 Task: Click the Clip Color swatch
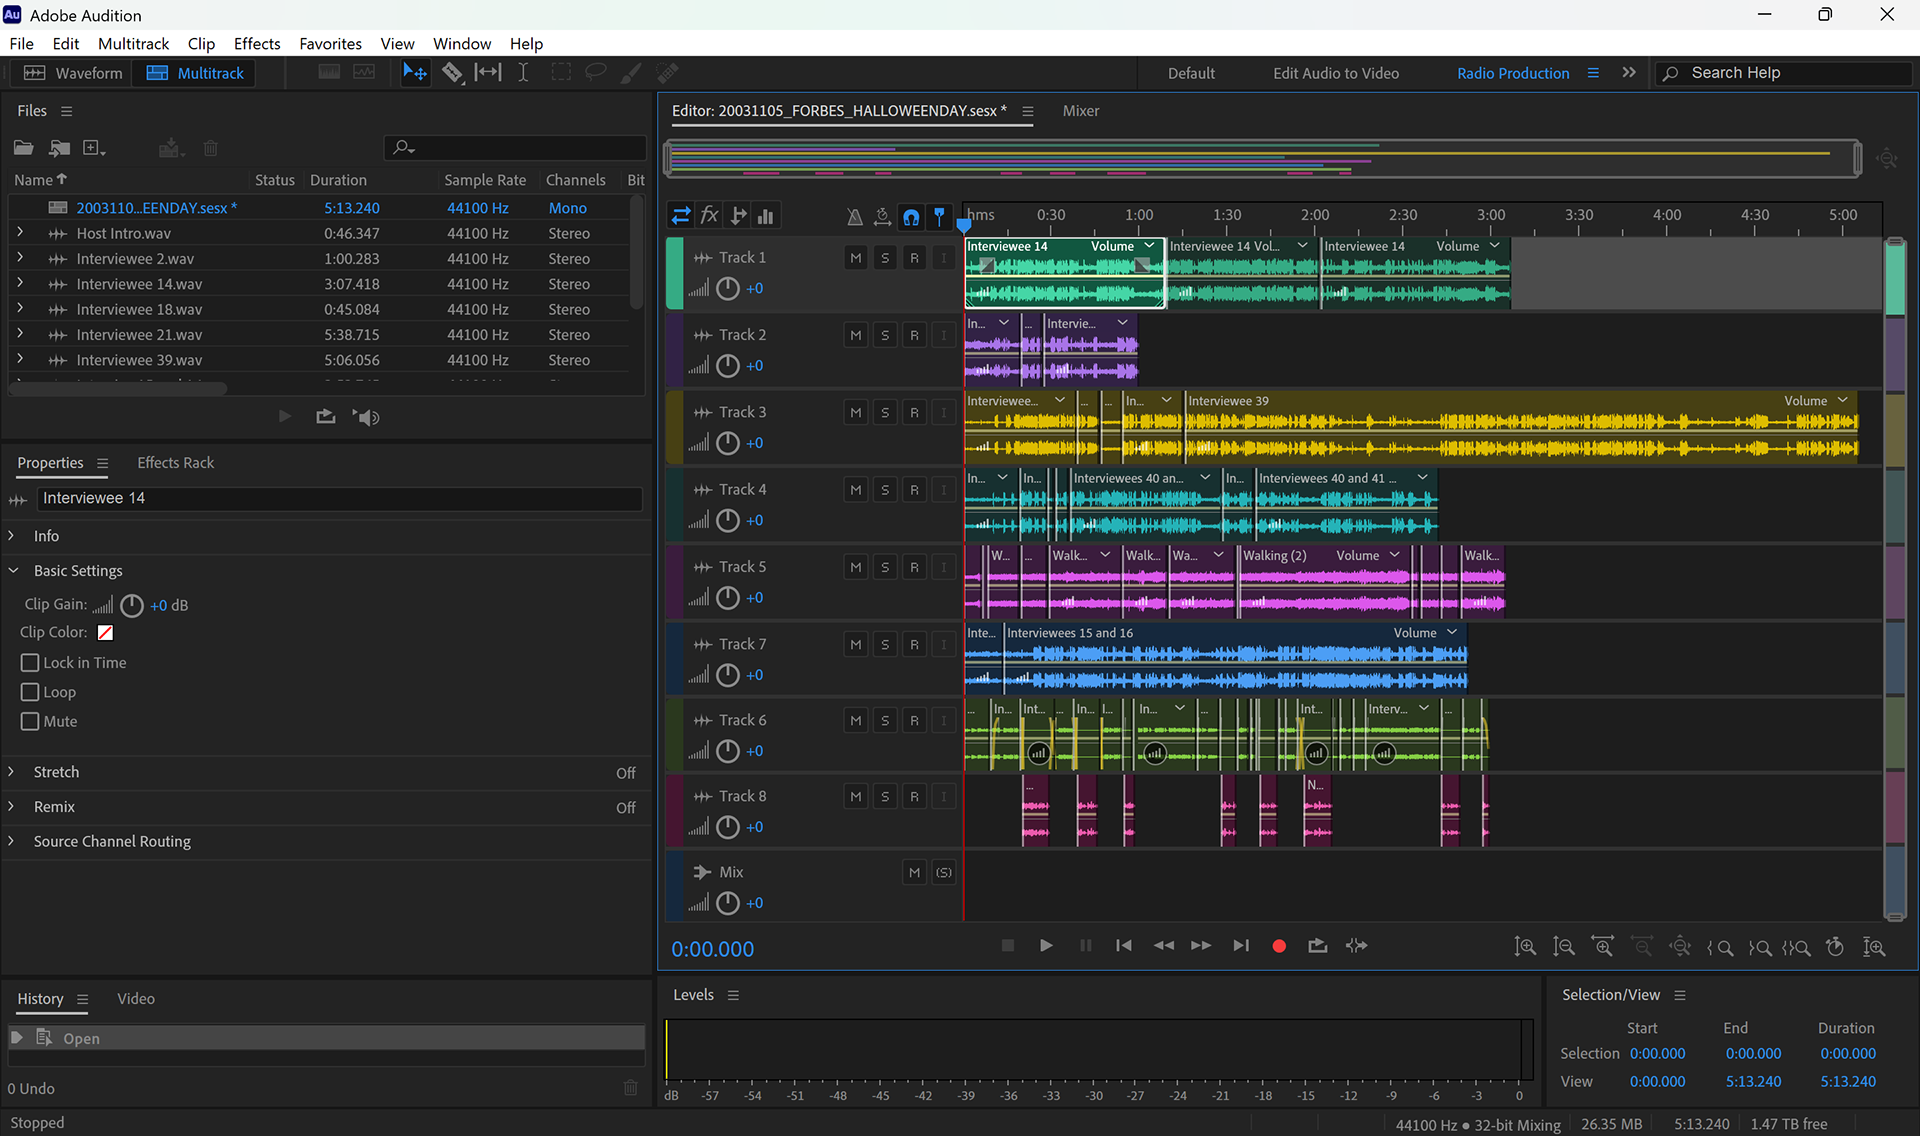pyautogui.click(x=105, y=633)
